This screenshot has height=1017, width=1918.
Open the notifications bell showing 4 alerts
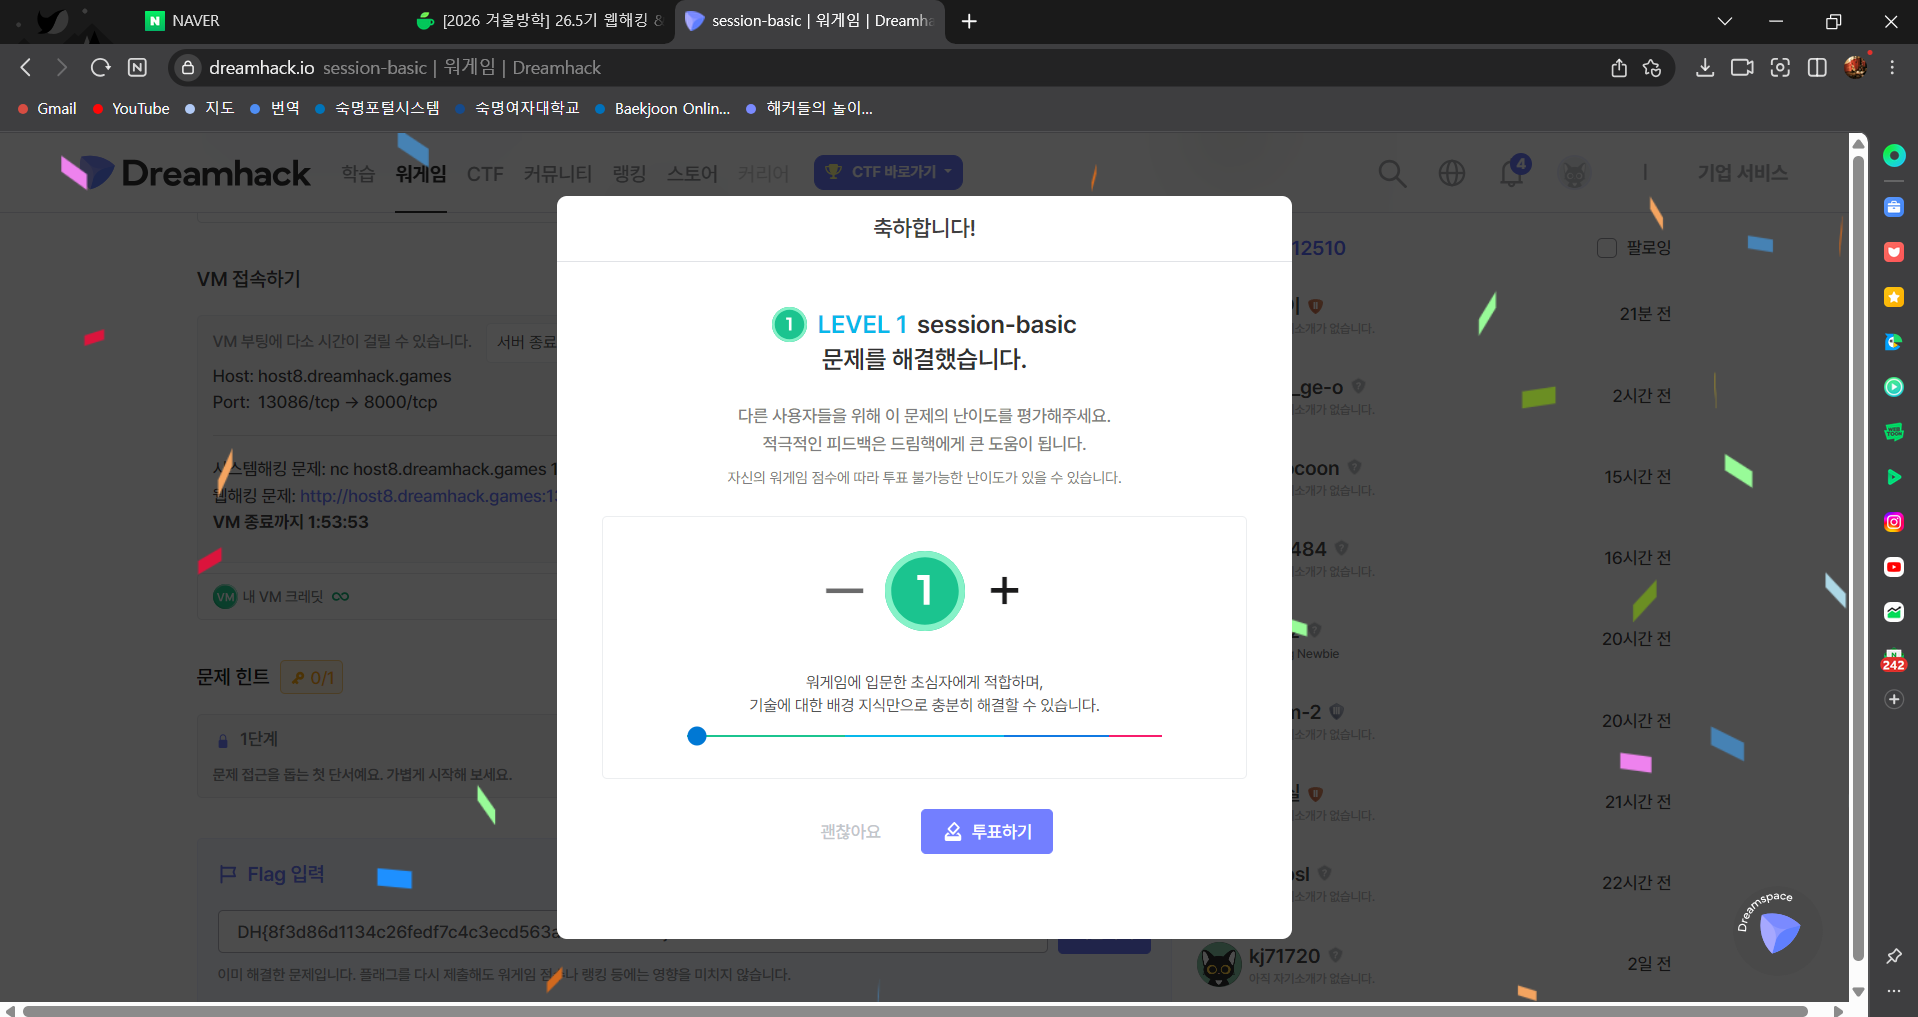click(x=1510, y=173)
